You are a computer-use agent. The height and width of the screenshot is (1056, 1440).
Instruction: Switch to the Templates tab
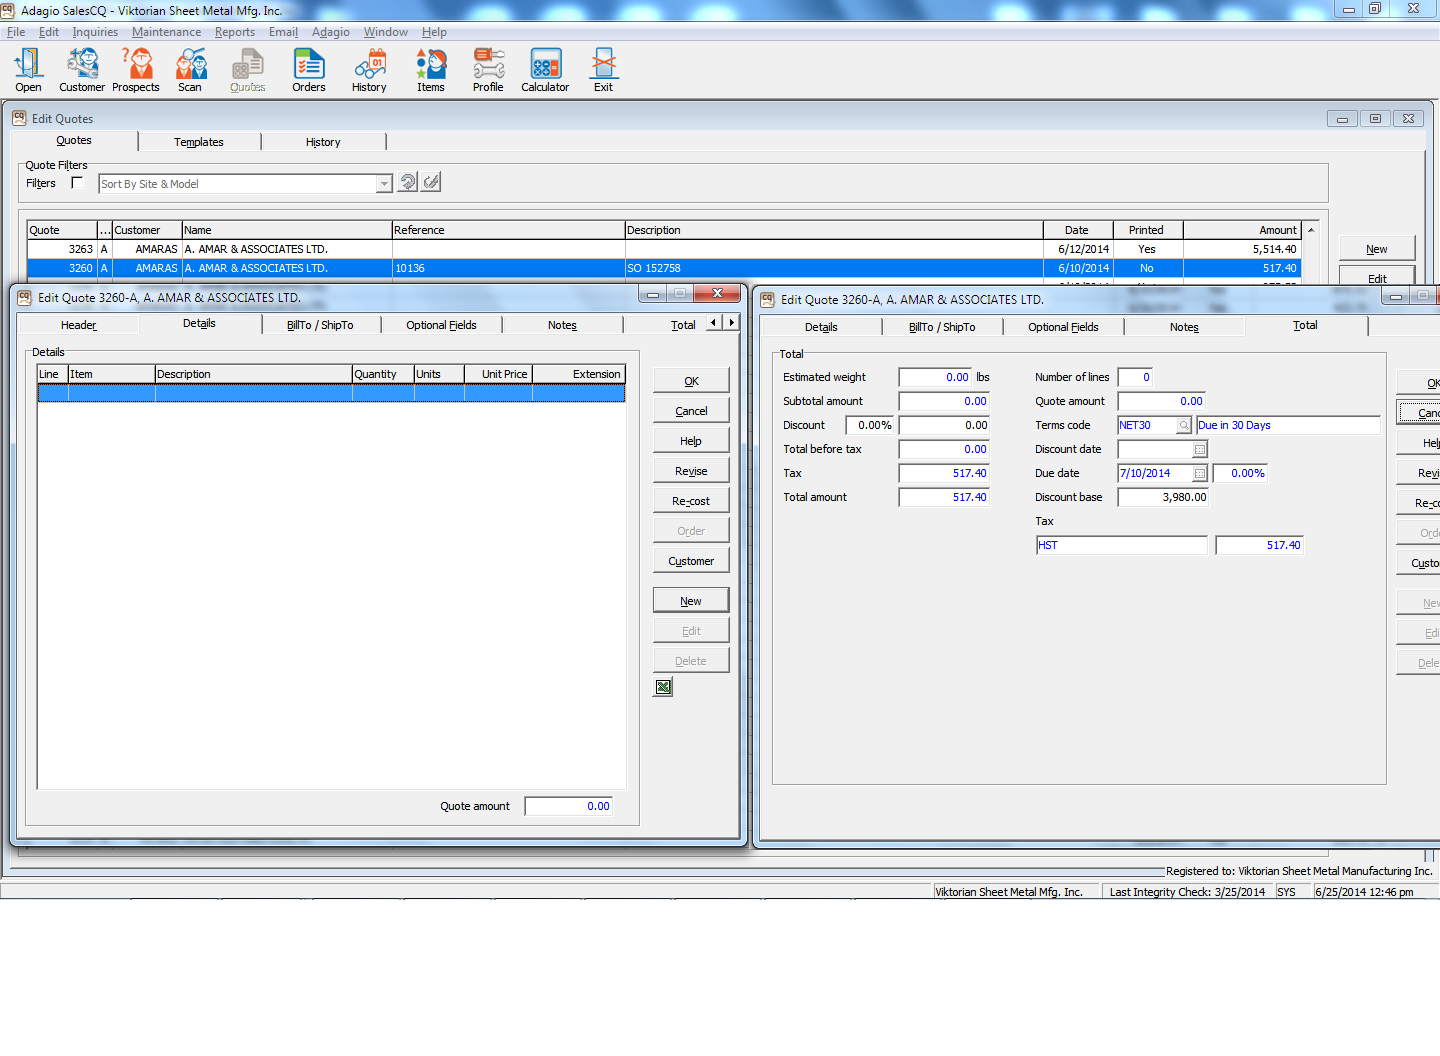pyautogui.click(x=199, y=142)
